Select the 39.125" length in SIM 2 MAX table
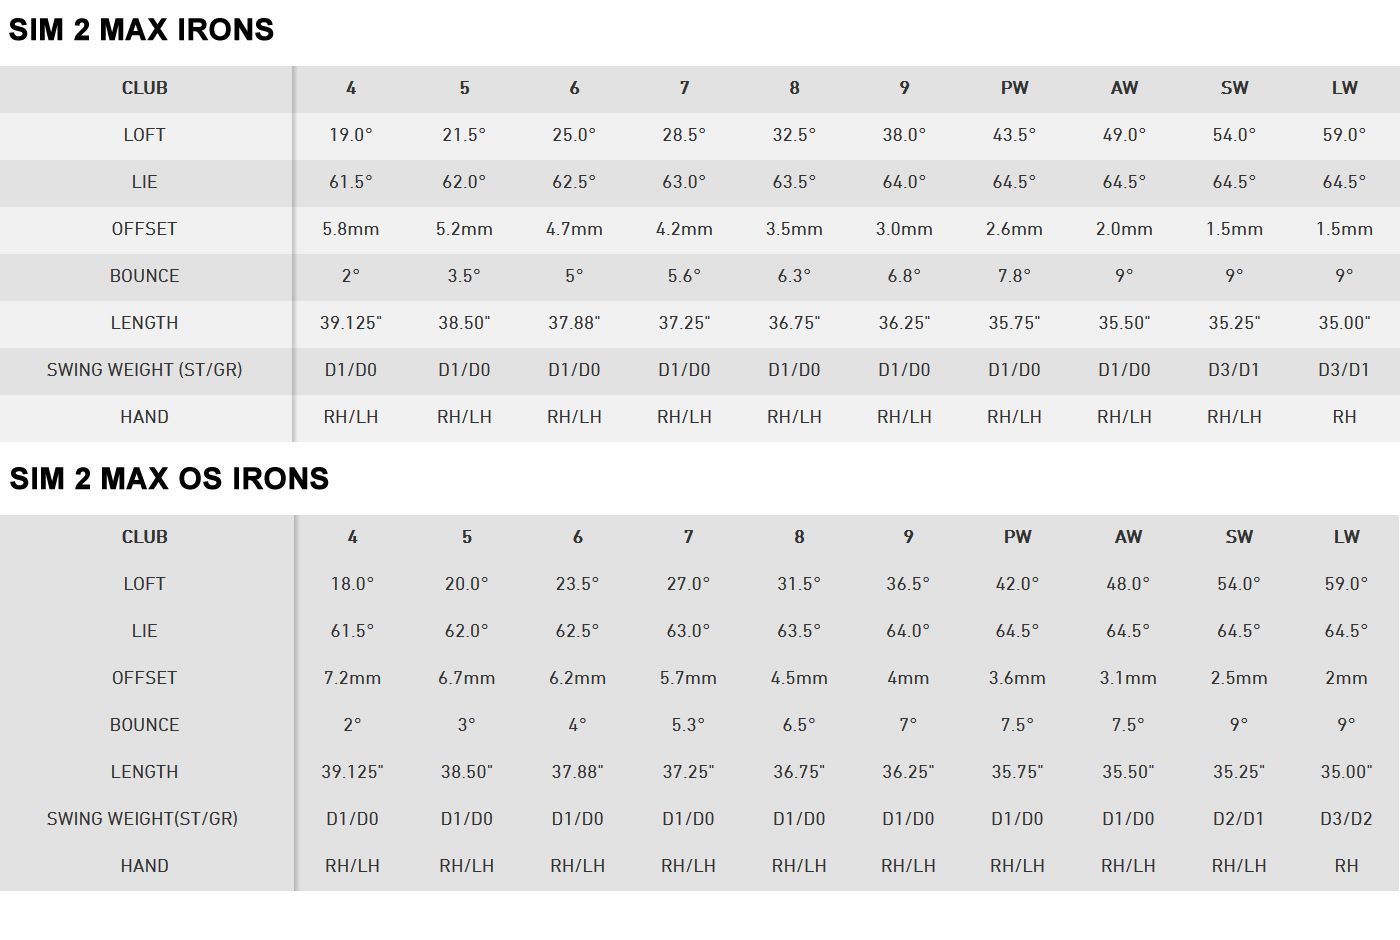 pos(351,323)
